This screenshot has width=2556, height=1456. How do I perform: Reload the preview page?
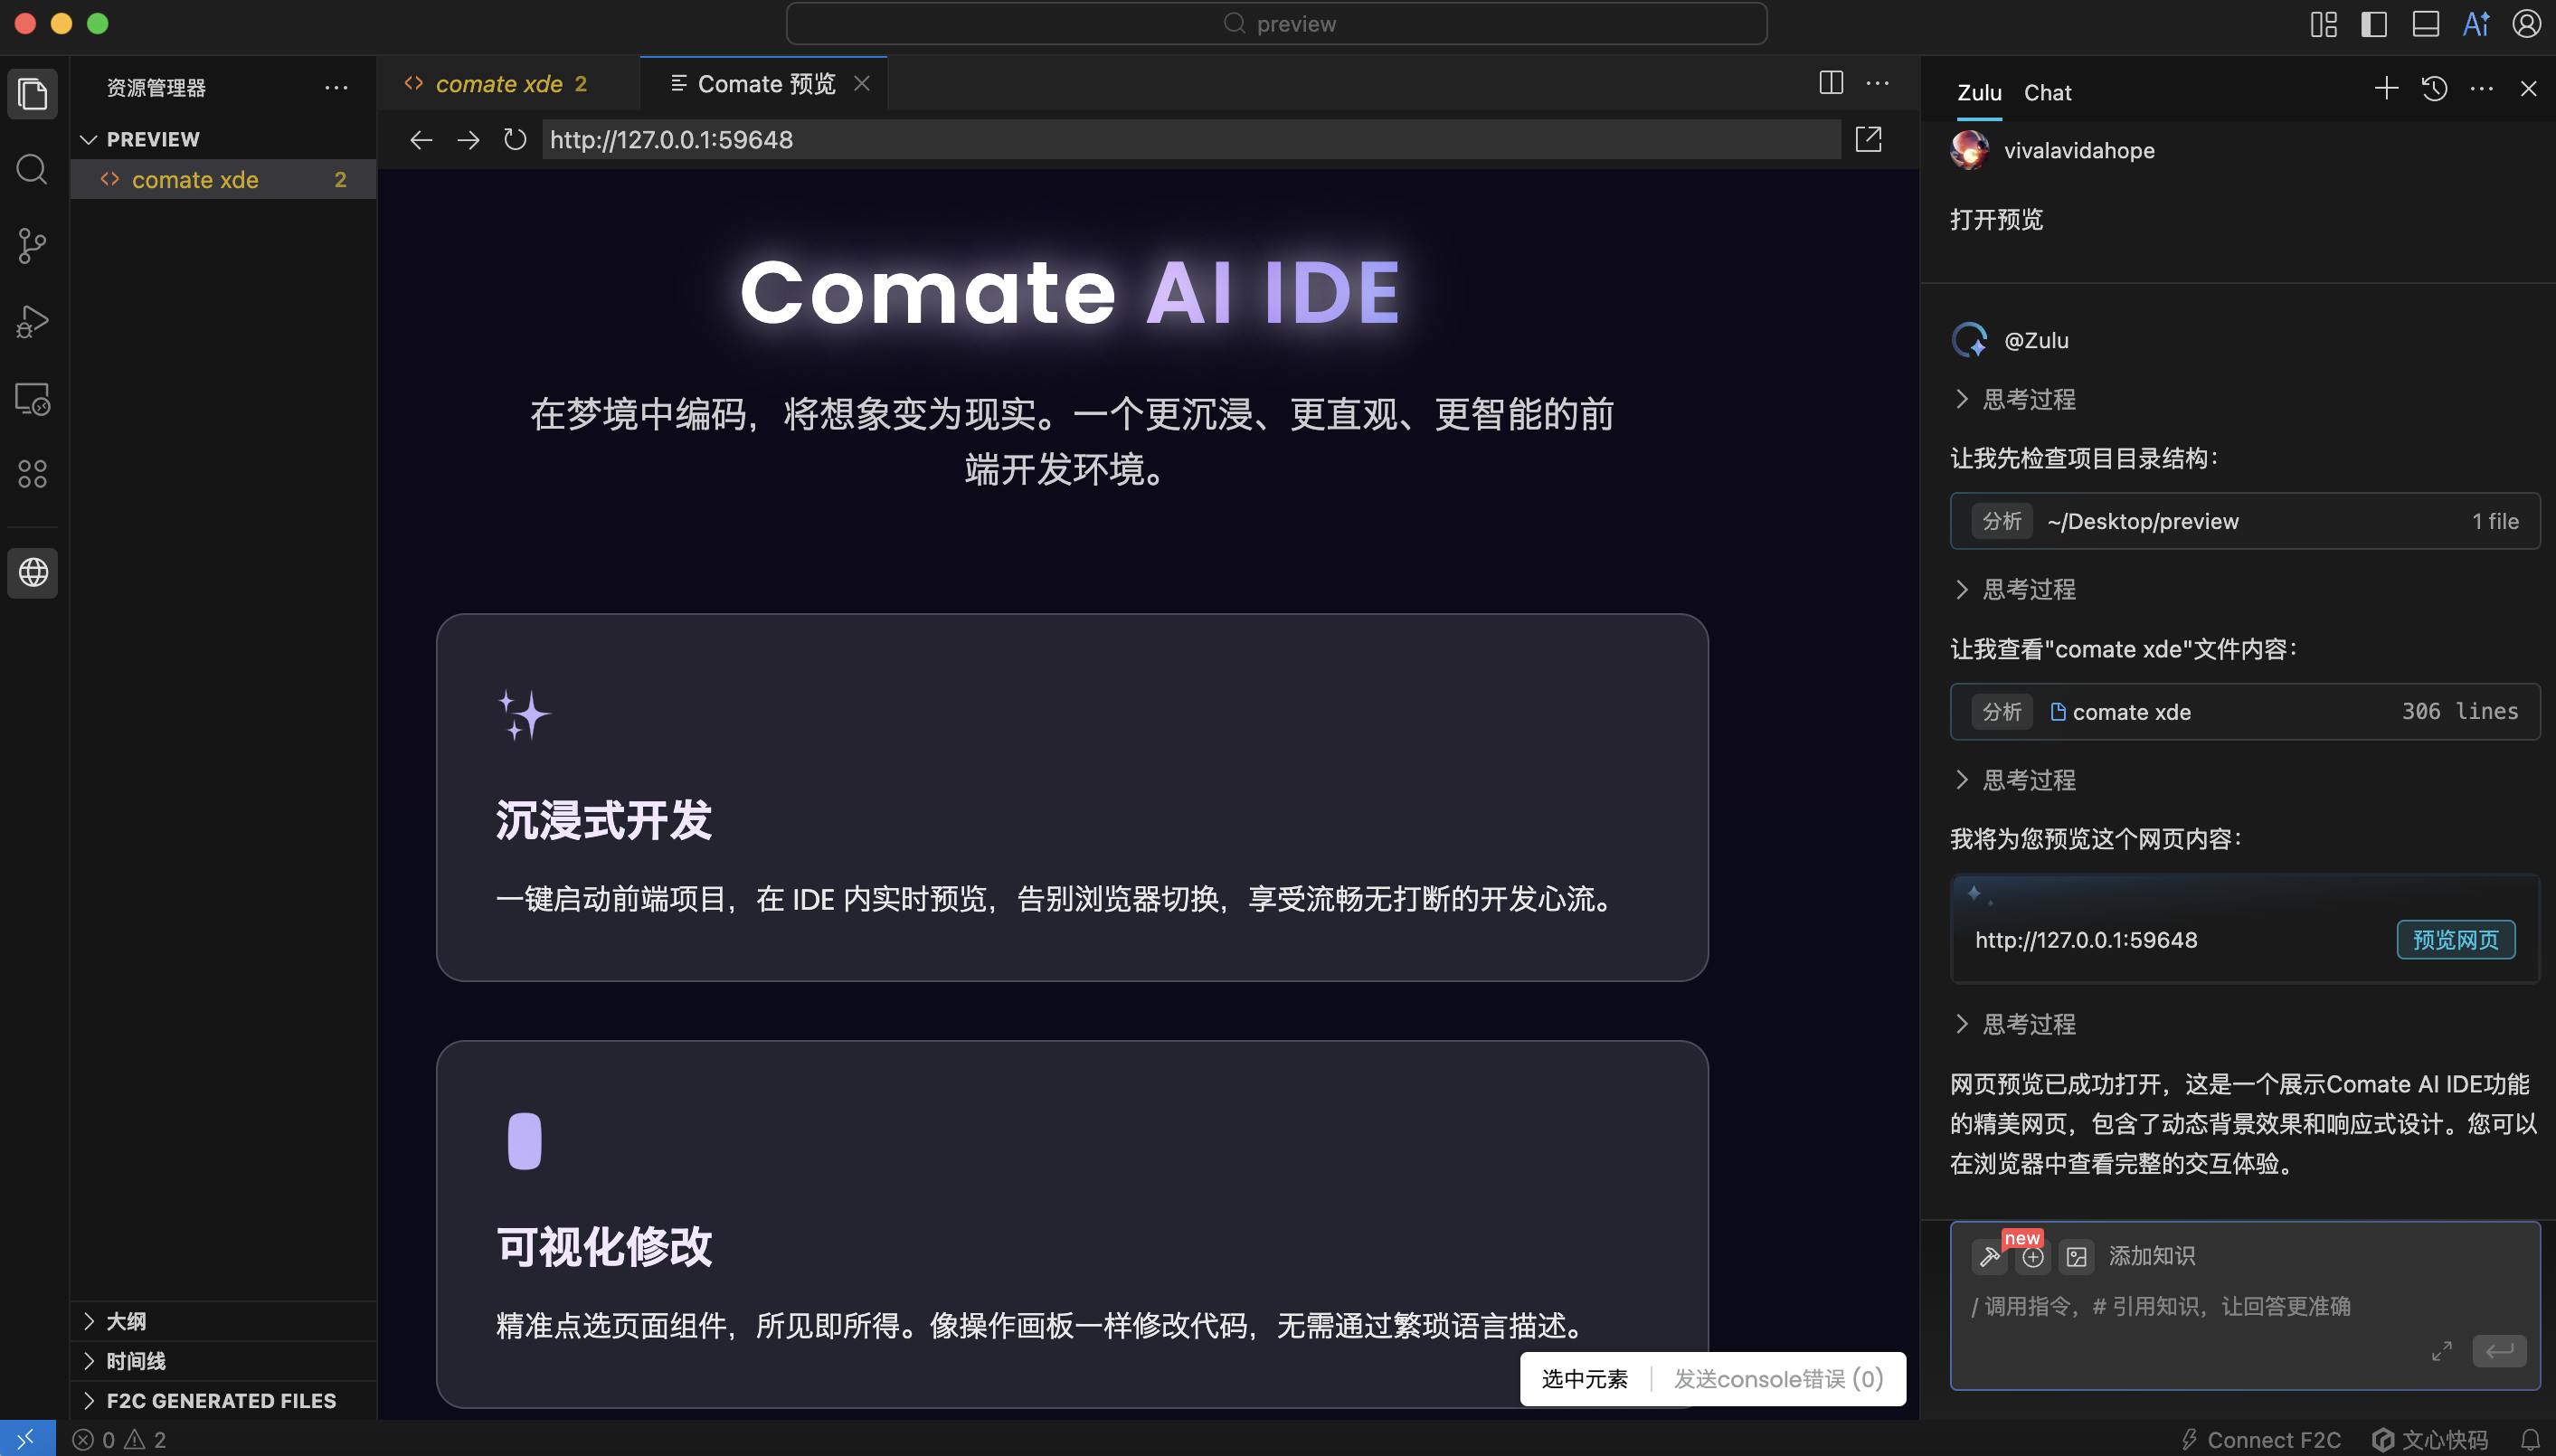[515, 140]
